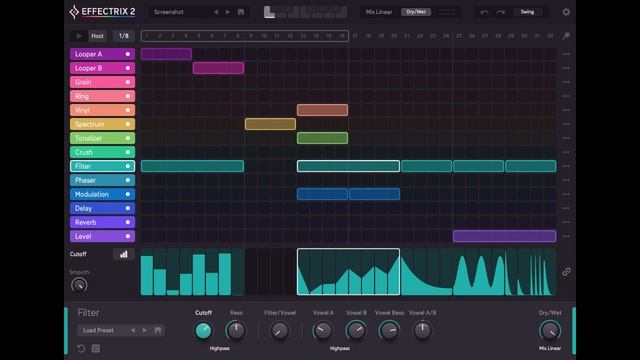Image resolution: width=640 pixels, height=360 pixels.
Task: Click step 17 in the step ruler
Action: point(355,36)
